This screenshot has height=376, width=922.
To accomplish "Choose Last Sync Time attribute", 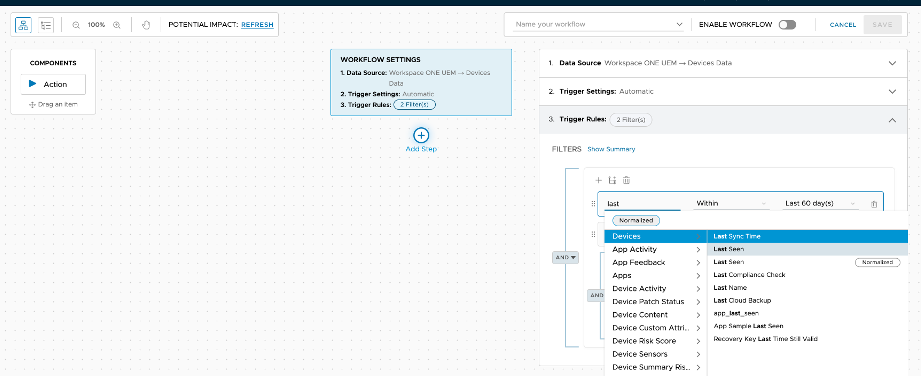I will tap(807, 236).
